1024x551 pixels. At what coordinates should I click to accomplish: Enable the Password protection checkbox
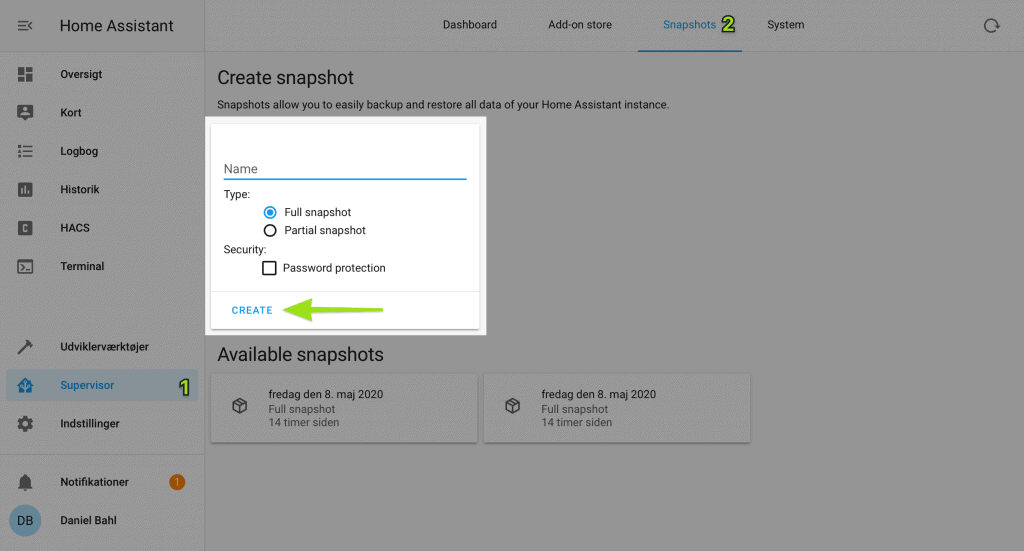coord(269,268)
